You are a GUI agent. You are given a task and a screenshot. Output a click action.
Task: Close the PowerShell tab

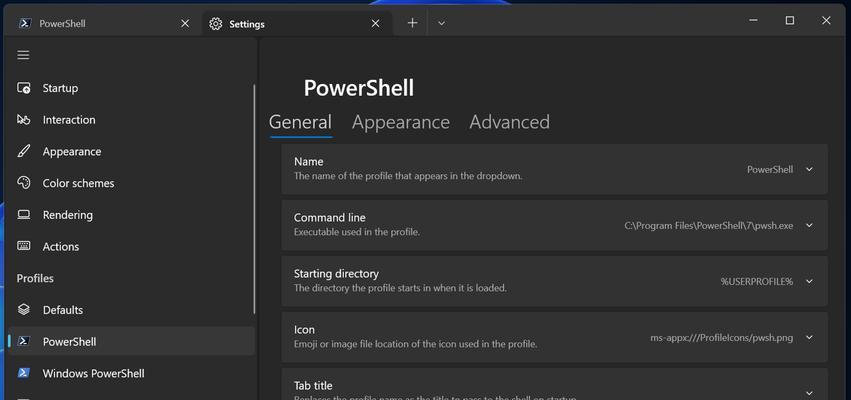185,23
